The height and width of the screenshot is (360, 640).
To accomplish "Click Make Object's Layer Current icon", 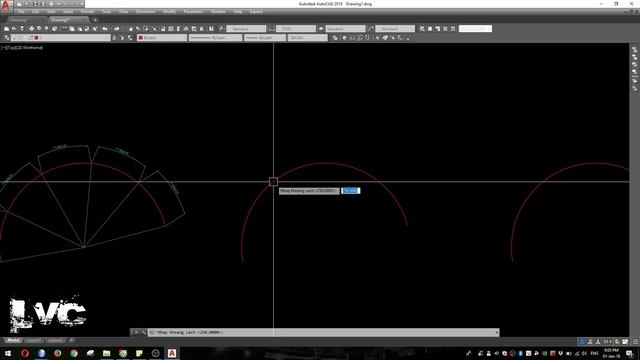I will click(x=114, y=38).
